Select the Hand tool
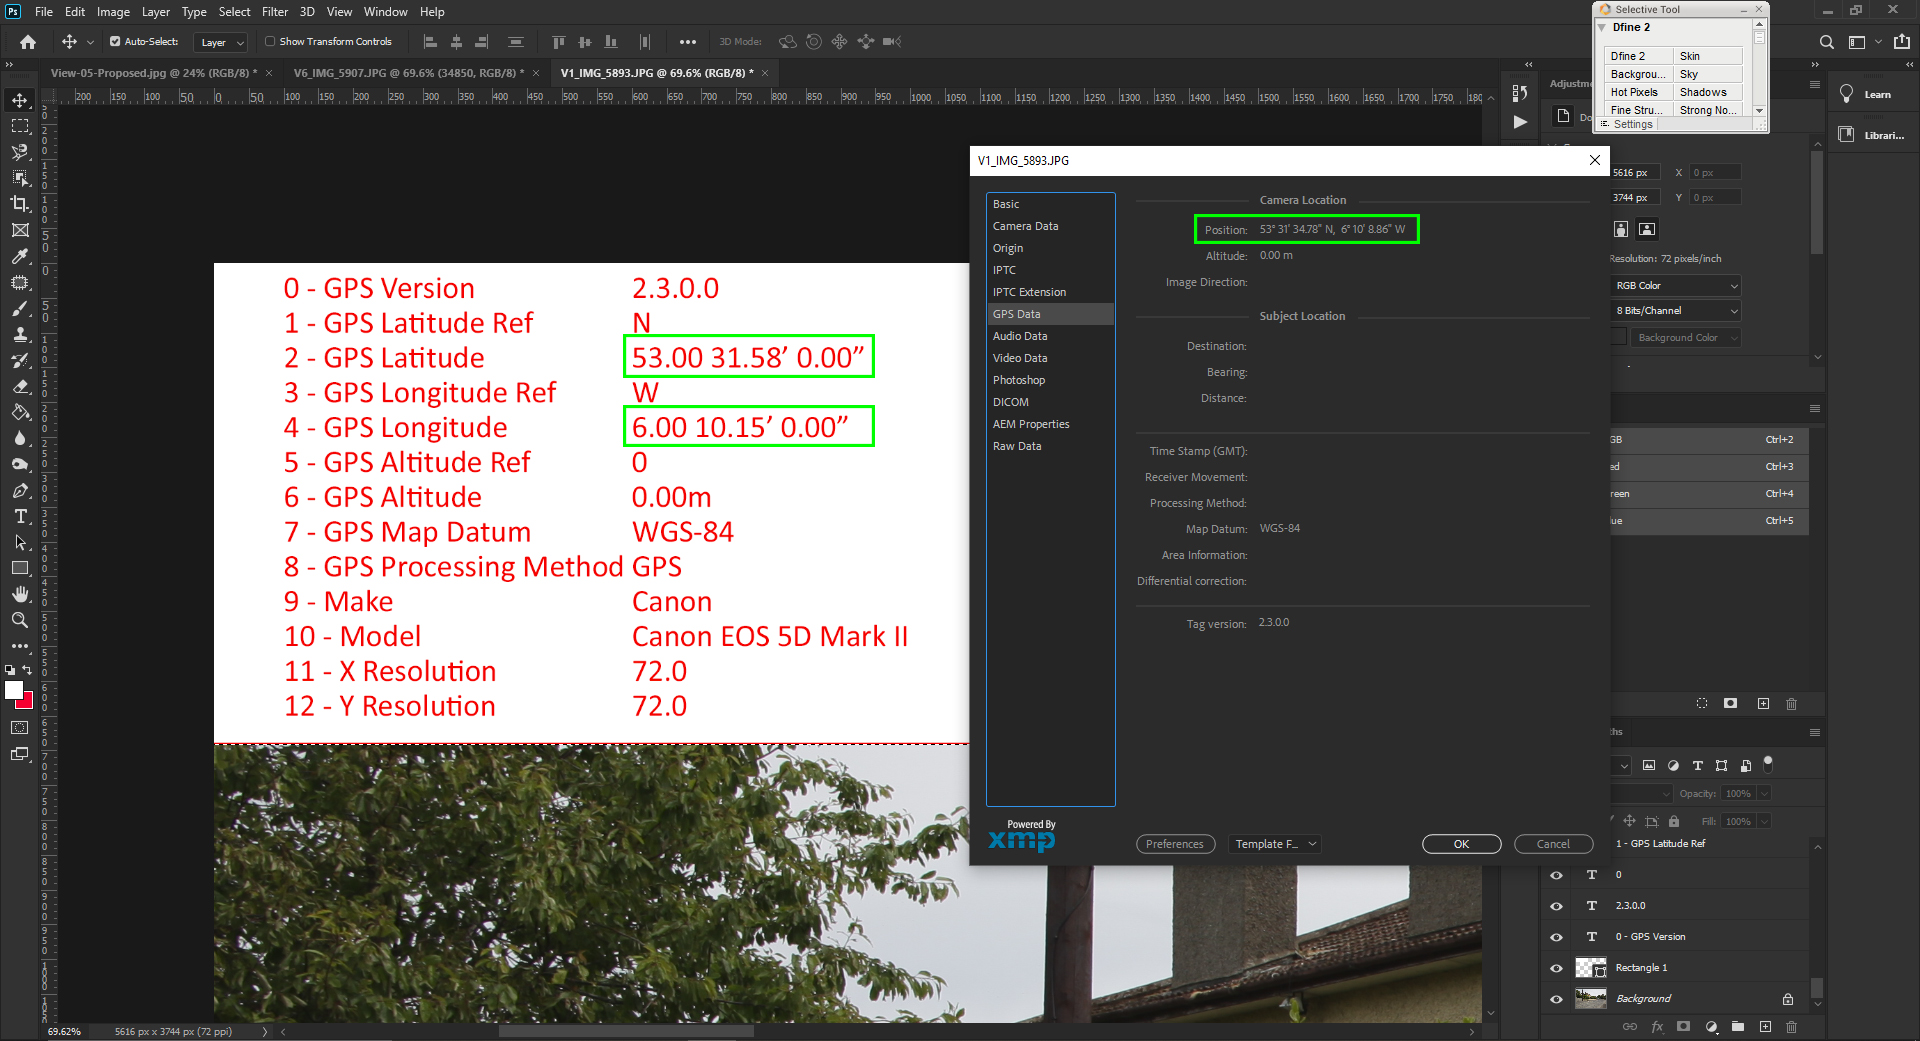The height and width of the screenshot is (1041, 1920). 20,594
